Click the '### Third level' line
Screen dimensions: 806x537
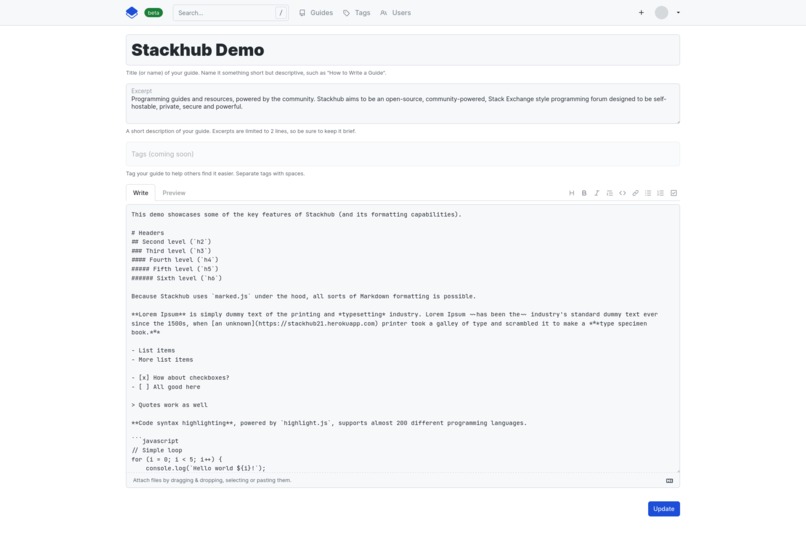coord(171,251)
